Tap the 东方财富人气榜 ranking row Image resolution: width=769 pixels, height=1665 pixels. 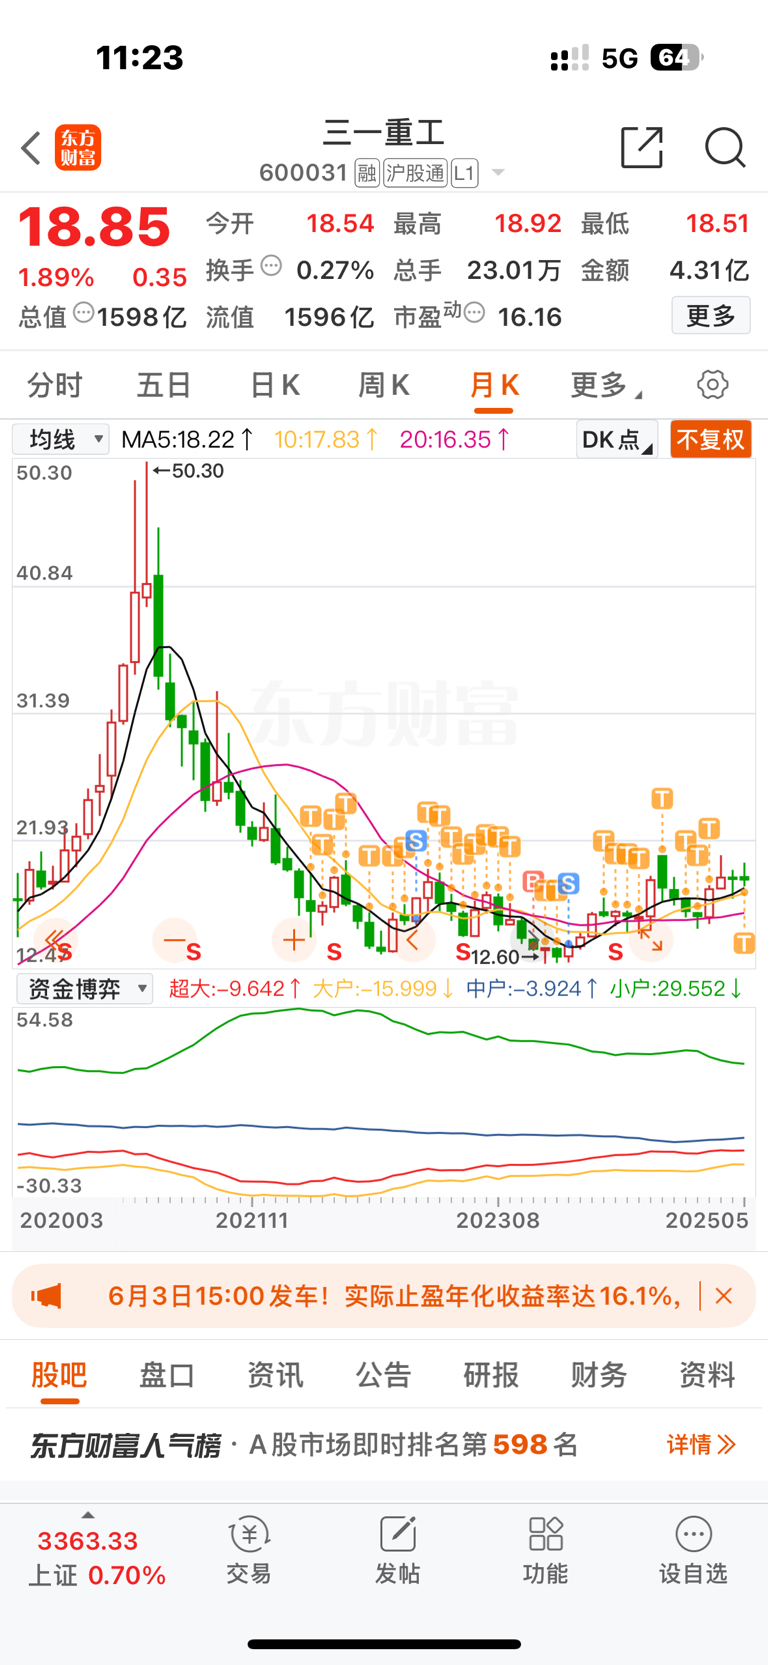pyautogui.click(x=384, y=1445)
